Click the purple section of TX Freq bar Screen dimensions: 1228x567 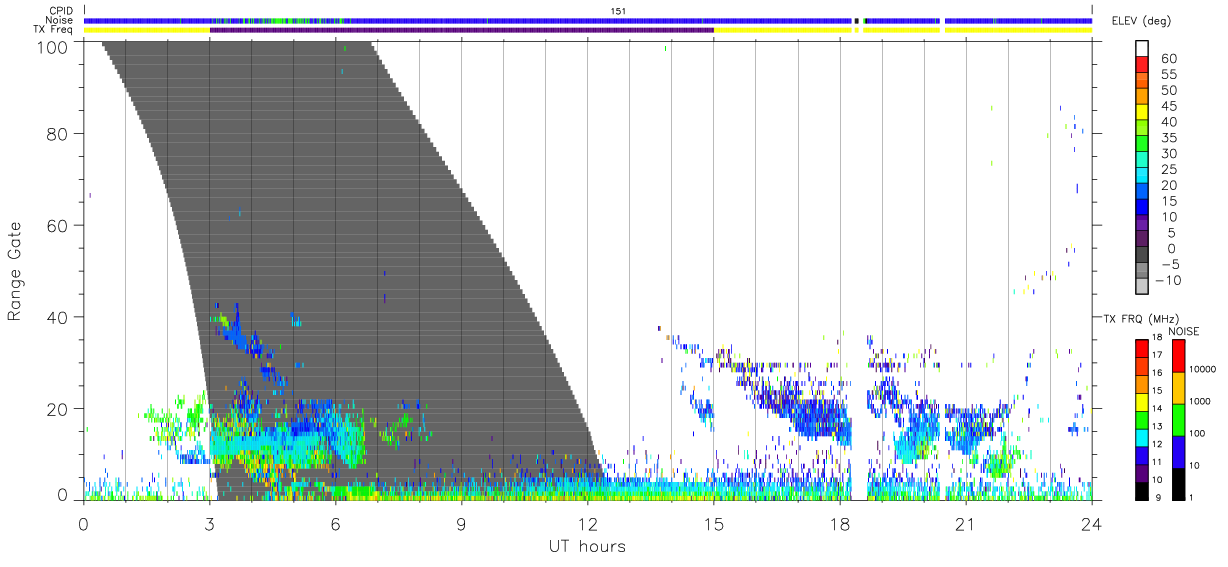[x=462, y=30]
